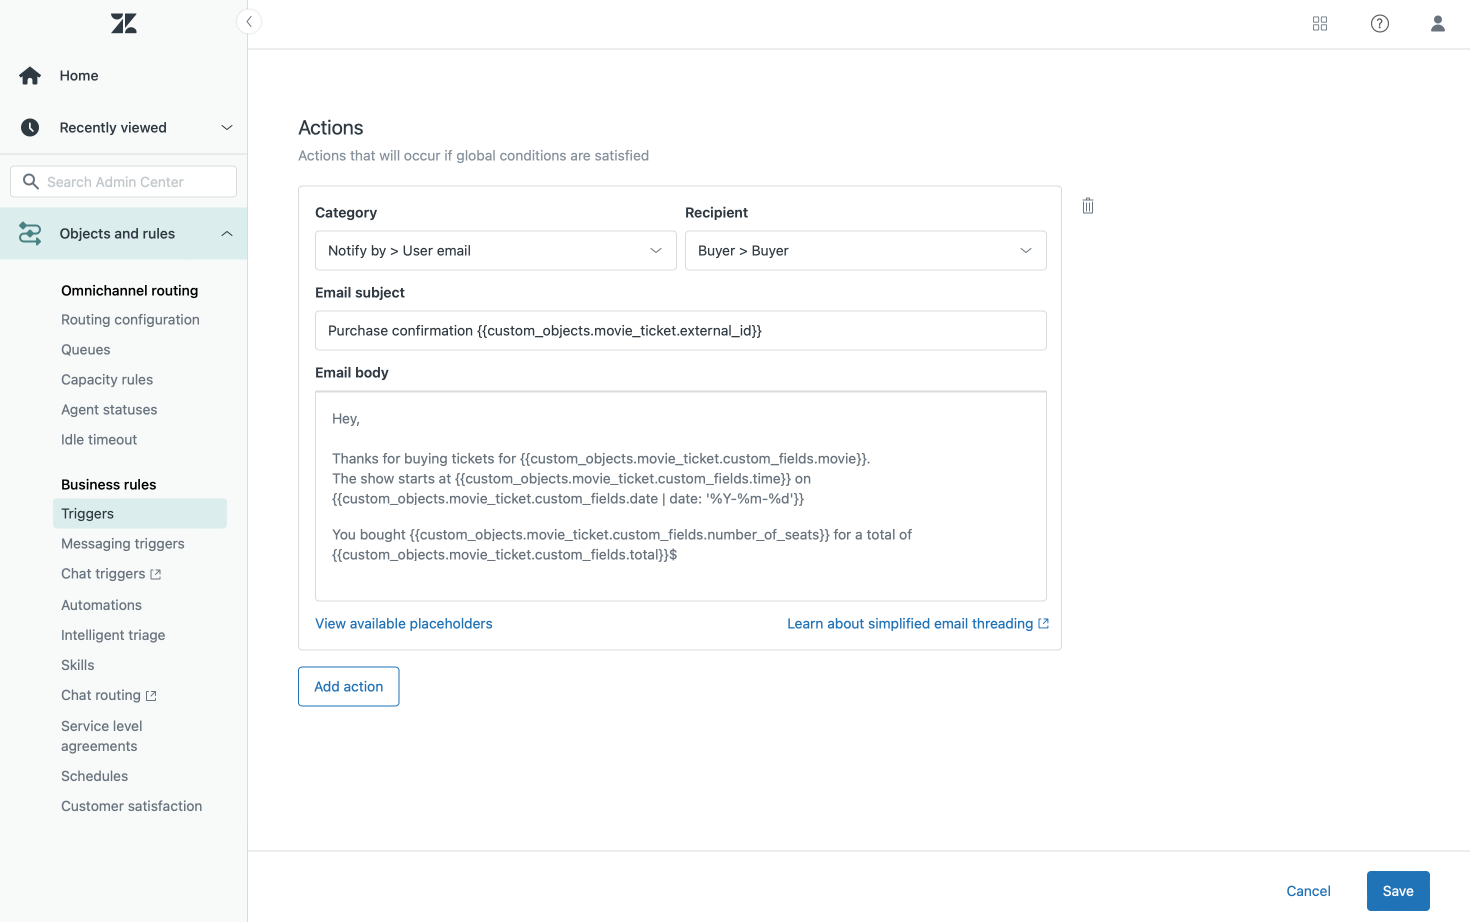Open the Category dropdown Notify by User email

[x=496, y=251]
